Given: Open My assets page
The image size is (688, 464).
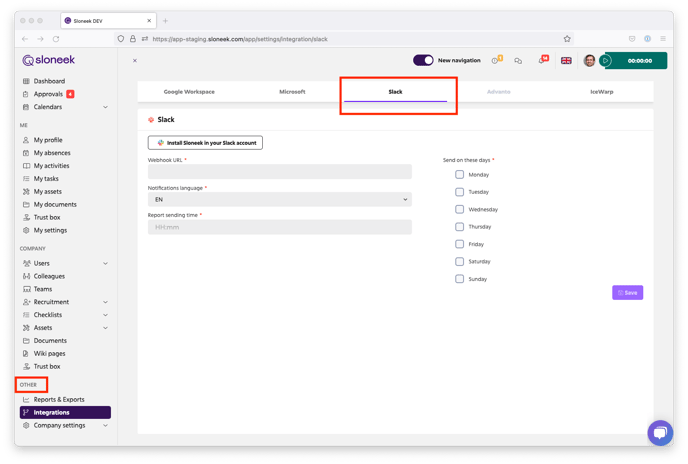Looking at the screenshot, I should (x=47, y=191).
